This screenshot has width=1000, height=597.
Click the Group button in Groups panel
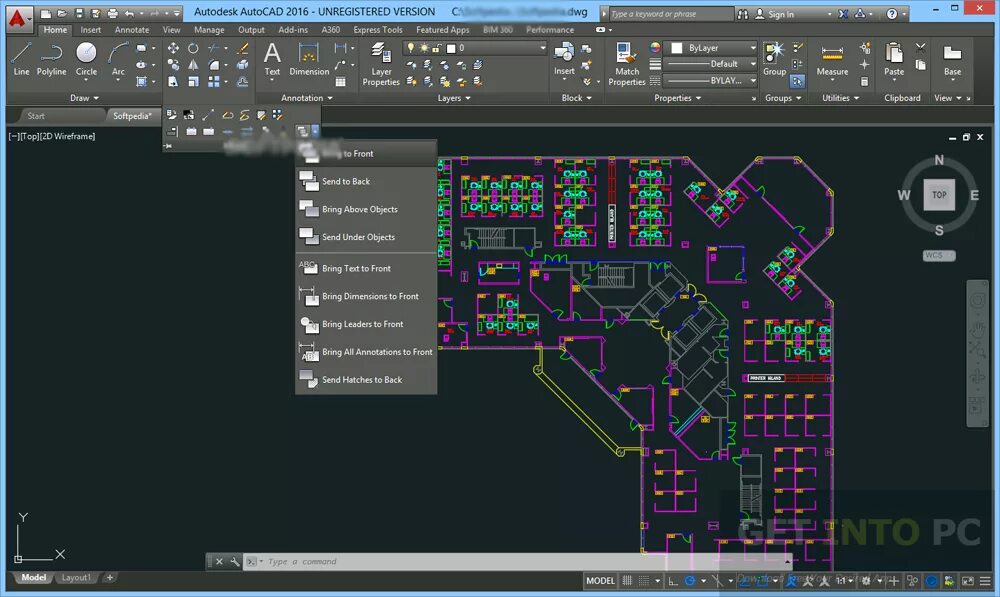click(x=774, y=55)
